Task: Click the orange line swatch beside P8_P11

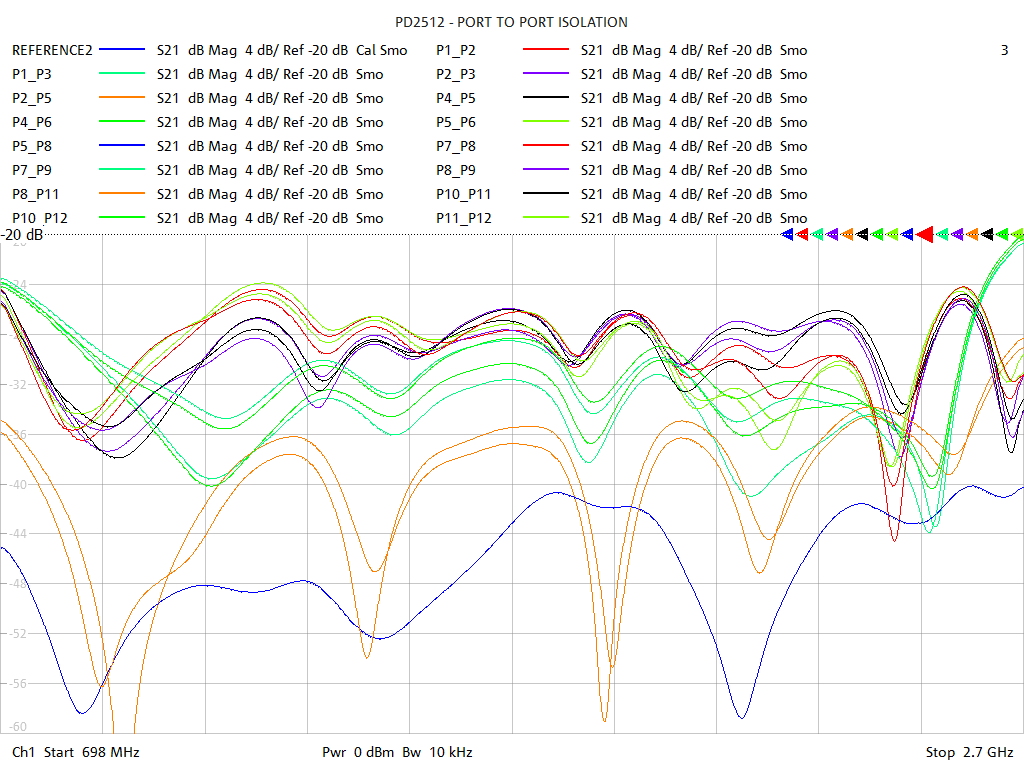Action: point(121,193)
